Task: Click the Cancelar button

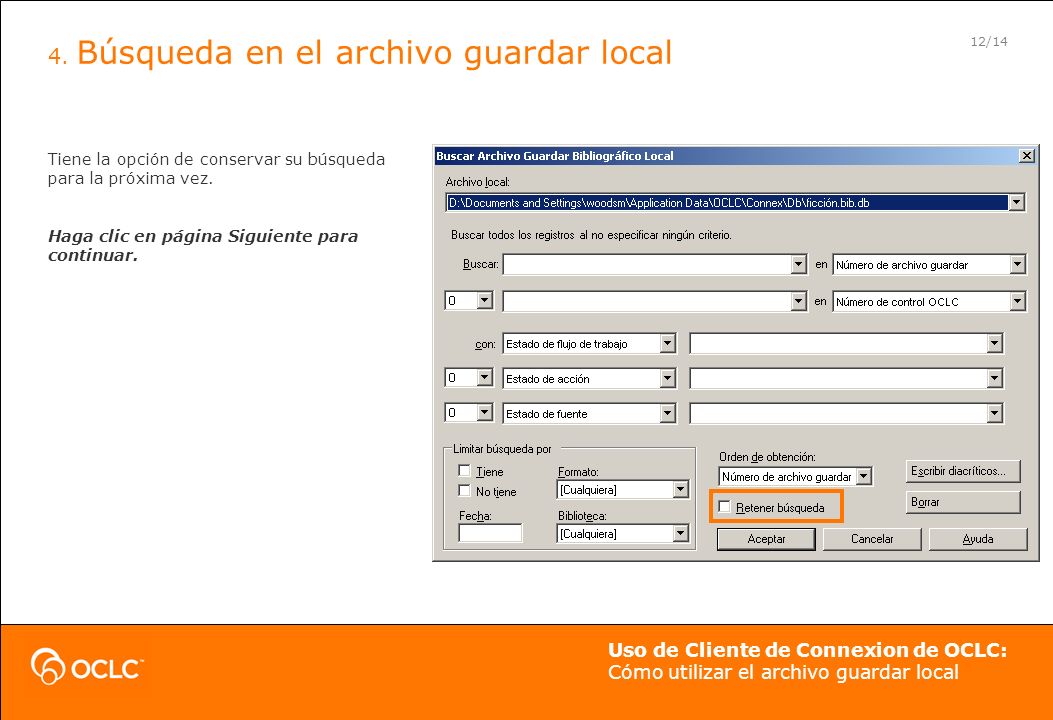Action: 872,539
